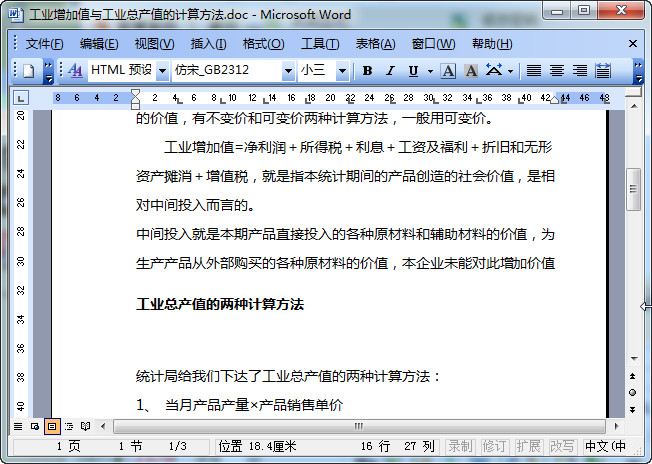Click the Word document icon in title bar

pyautogui.click(x=16, y=15)
